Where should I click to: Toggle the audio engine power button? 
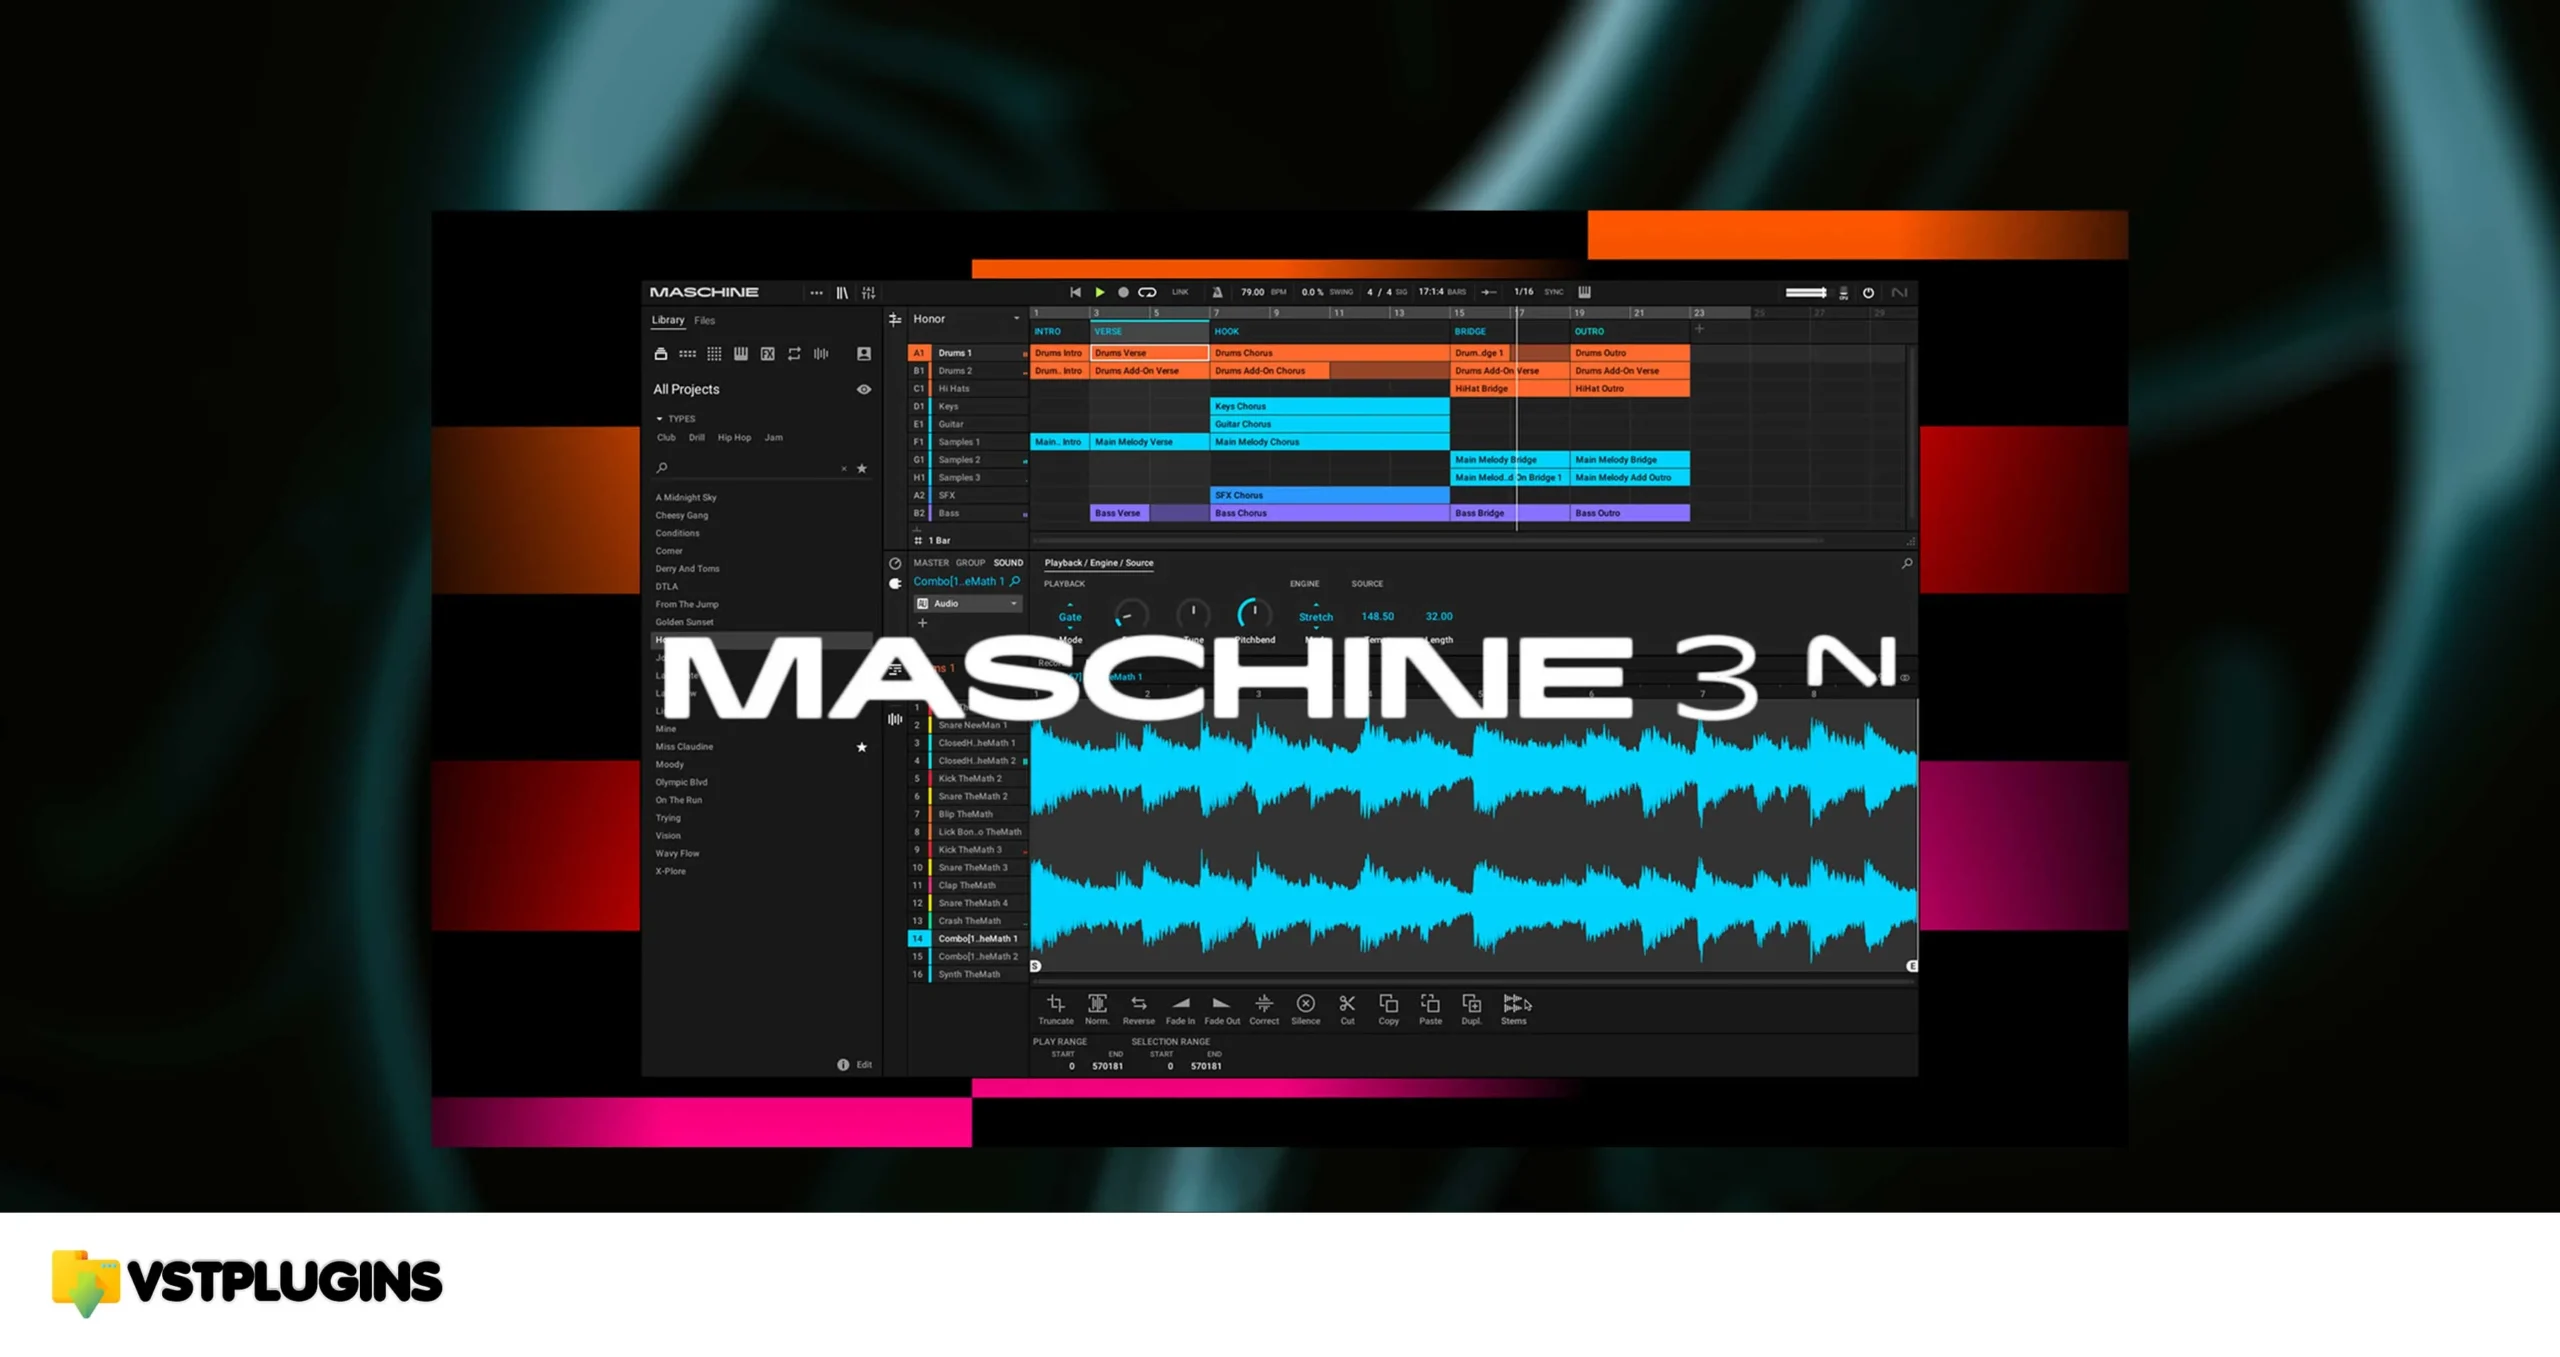(1868, 293)
